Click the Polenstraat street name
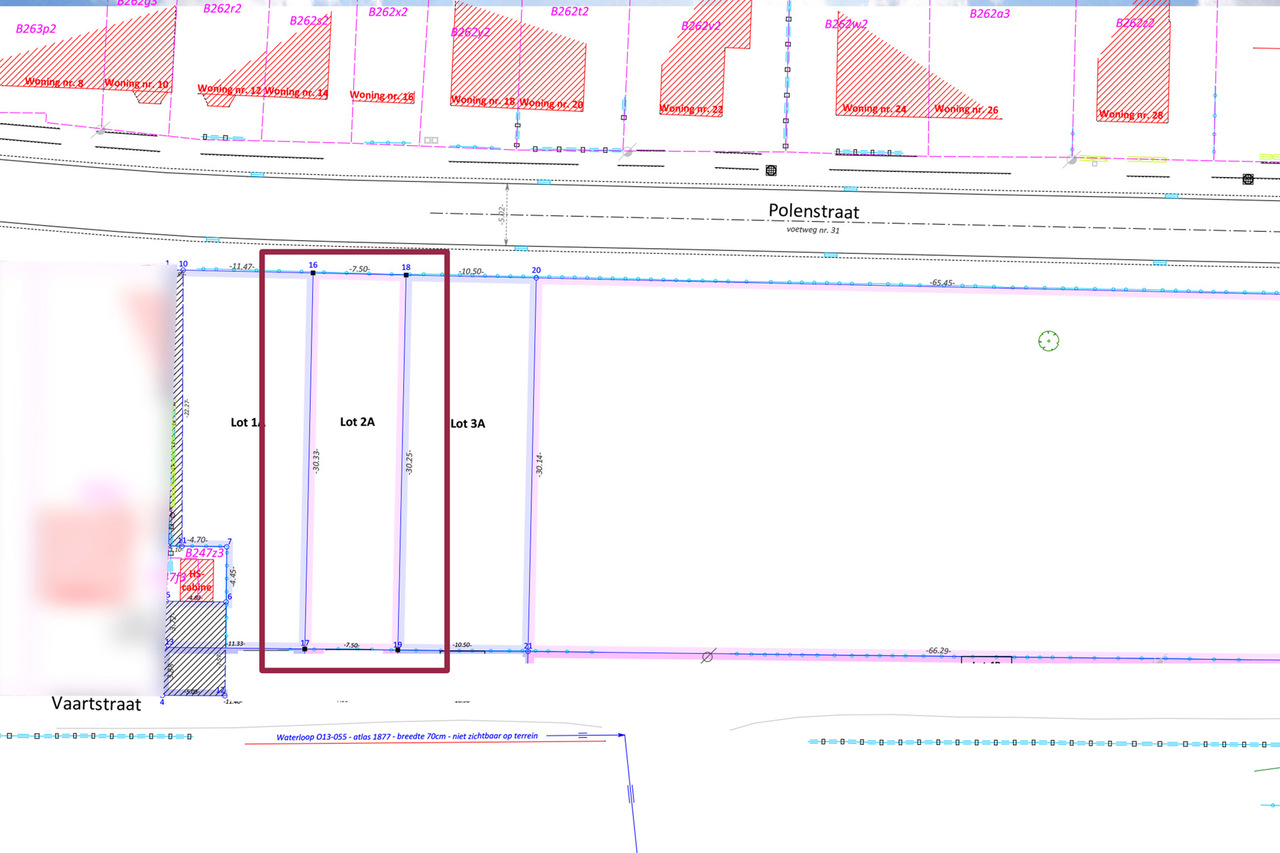The image size is (1280, 853). (x=813, y=211)
